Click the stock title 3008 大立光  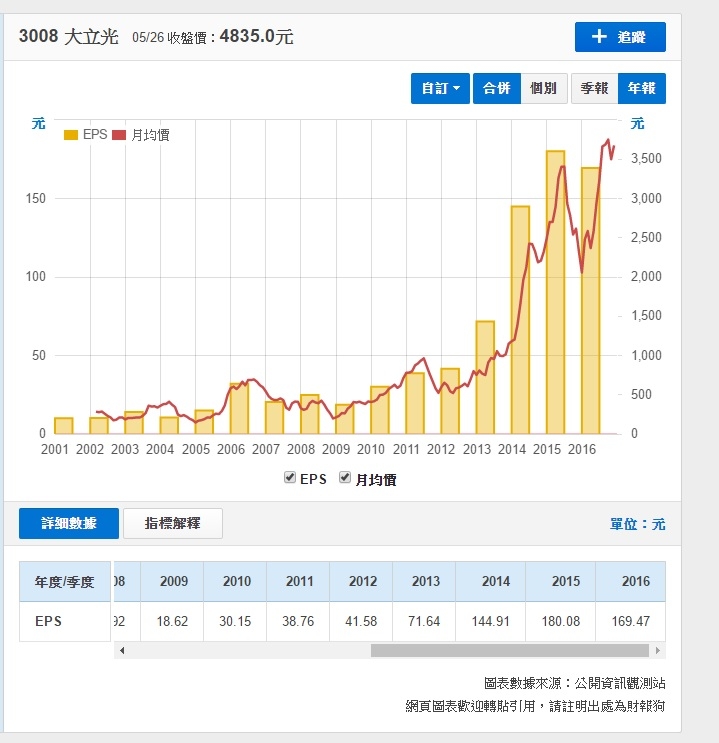(x=69, y=36)
